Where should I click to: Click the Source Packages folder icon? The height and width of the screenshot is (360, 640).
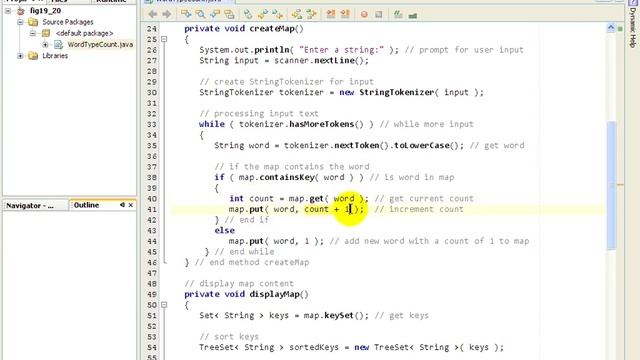click(33, 22)
